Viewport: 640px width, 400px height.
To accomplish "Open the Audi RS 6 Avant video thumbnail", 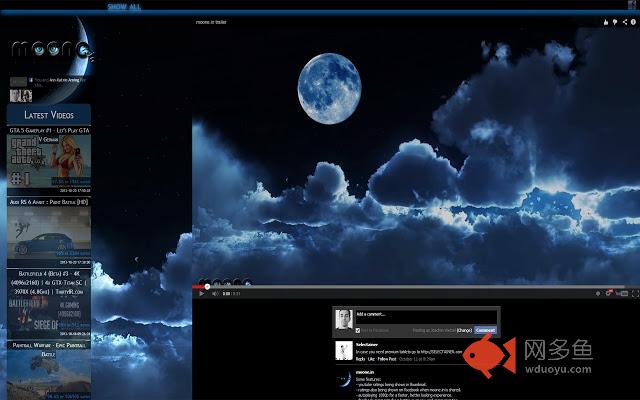I will [48, 230].
